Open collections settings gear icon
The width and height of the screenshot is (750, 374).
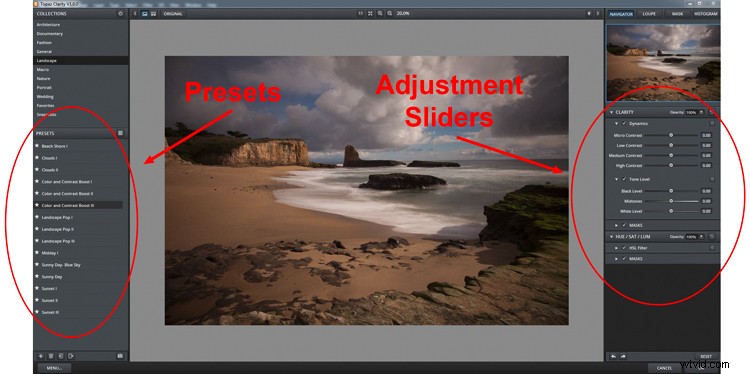coord(121,14)
